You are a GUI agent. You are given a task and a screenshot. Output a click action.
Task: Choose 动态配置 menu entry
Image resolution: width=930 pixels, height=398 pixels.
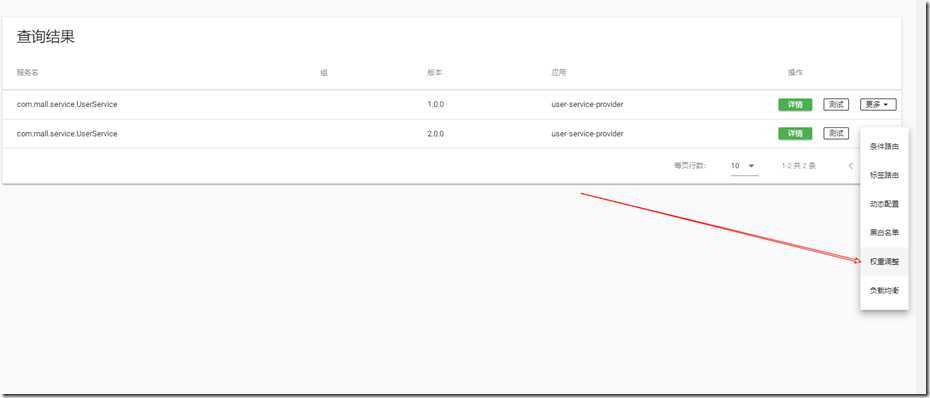click(884, 204)
